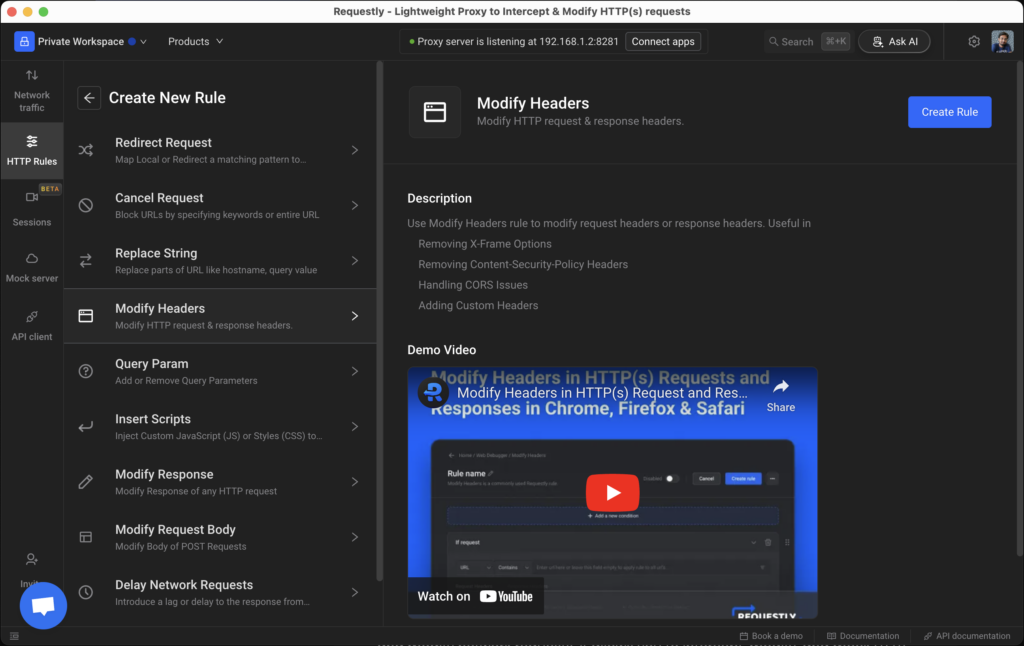The image size is (1024, 646).
Task: Share the demo video
Action: click(780, 396)
